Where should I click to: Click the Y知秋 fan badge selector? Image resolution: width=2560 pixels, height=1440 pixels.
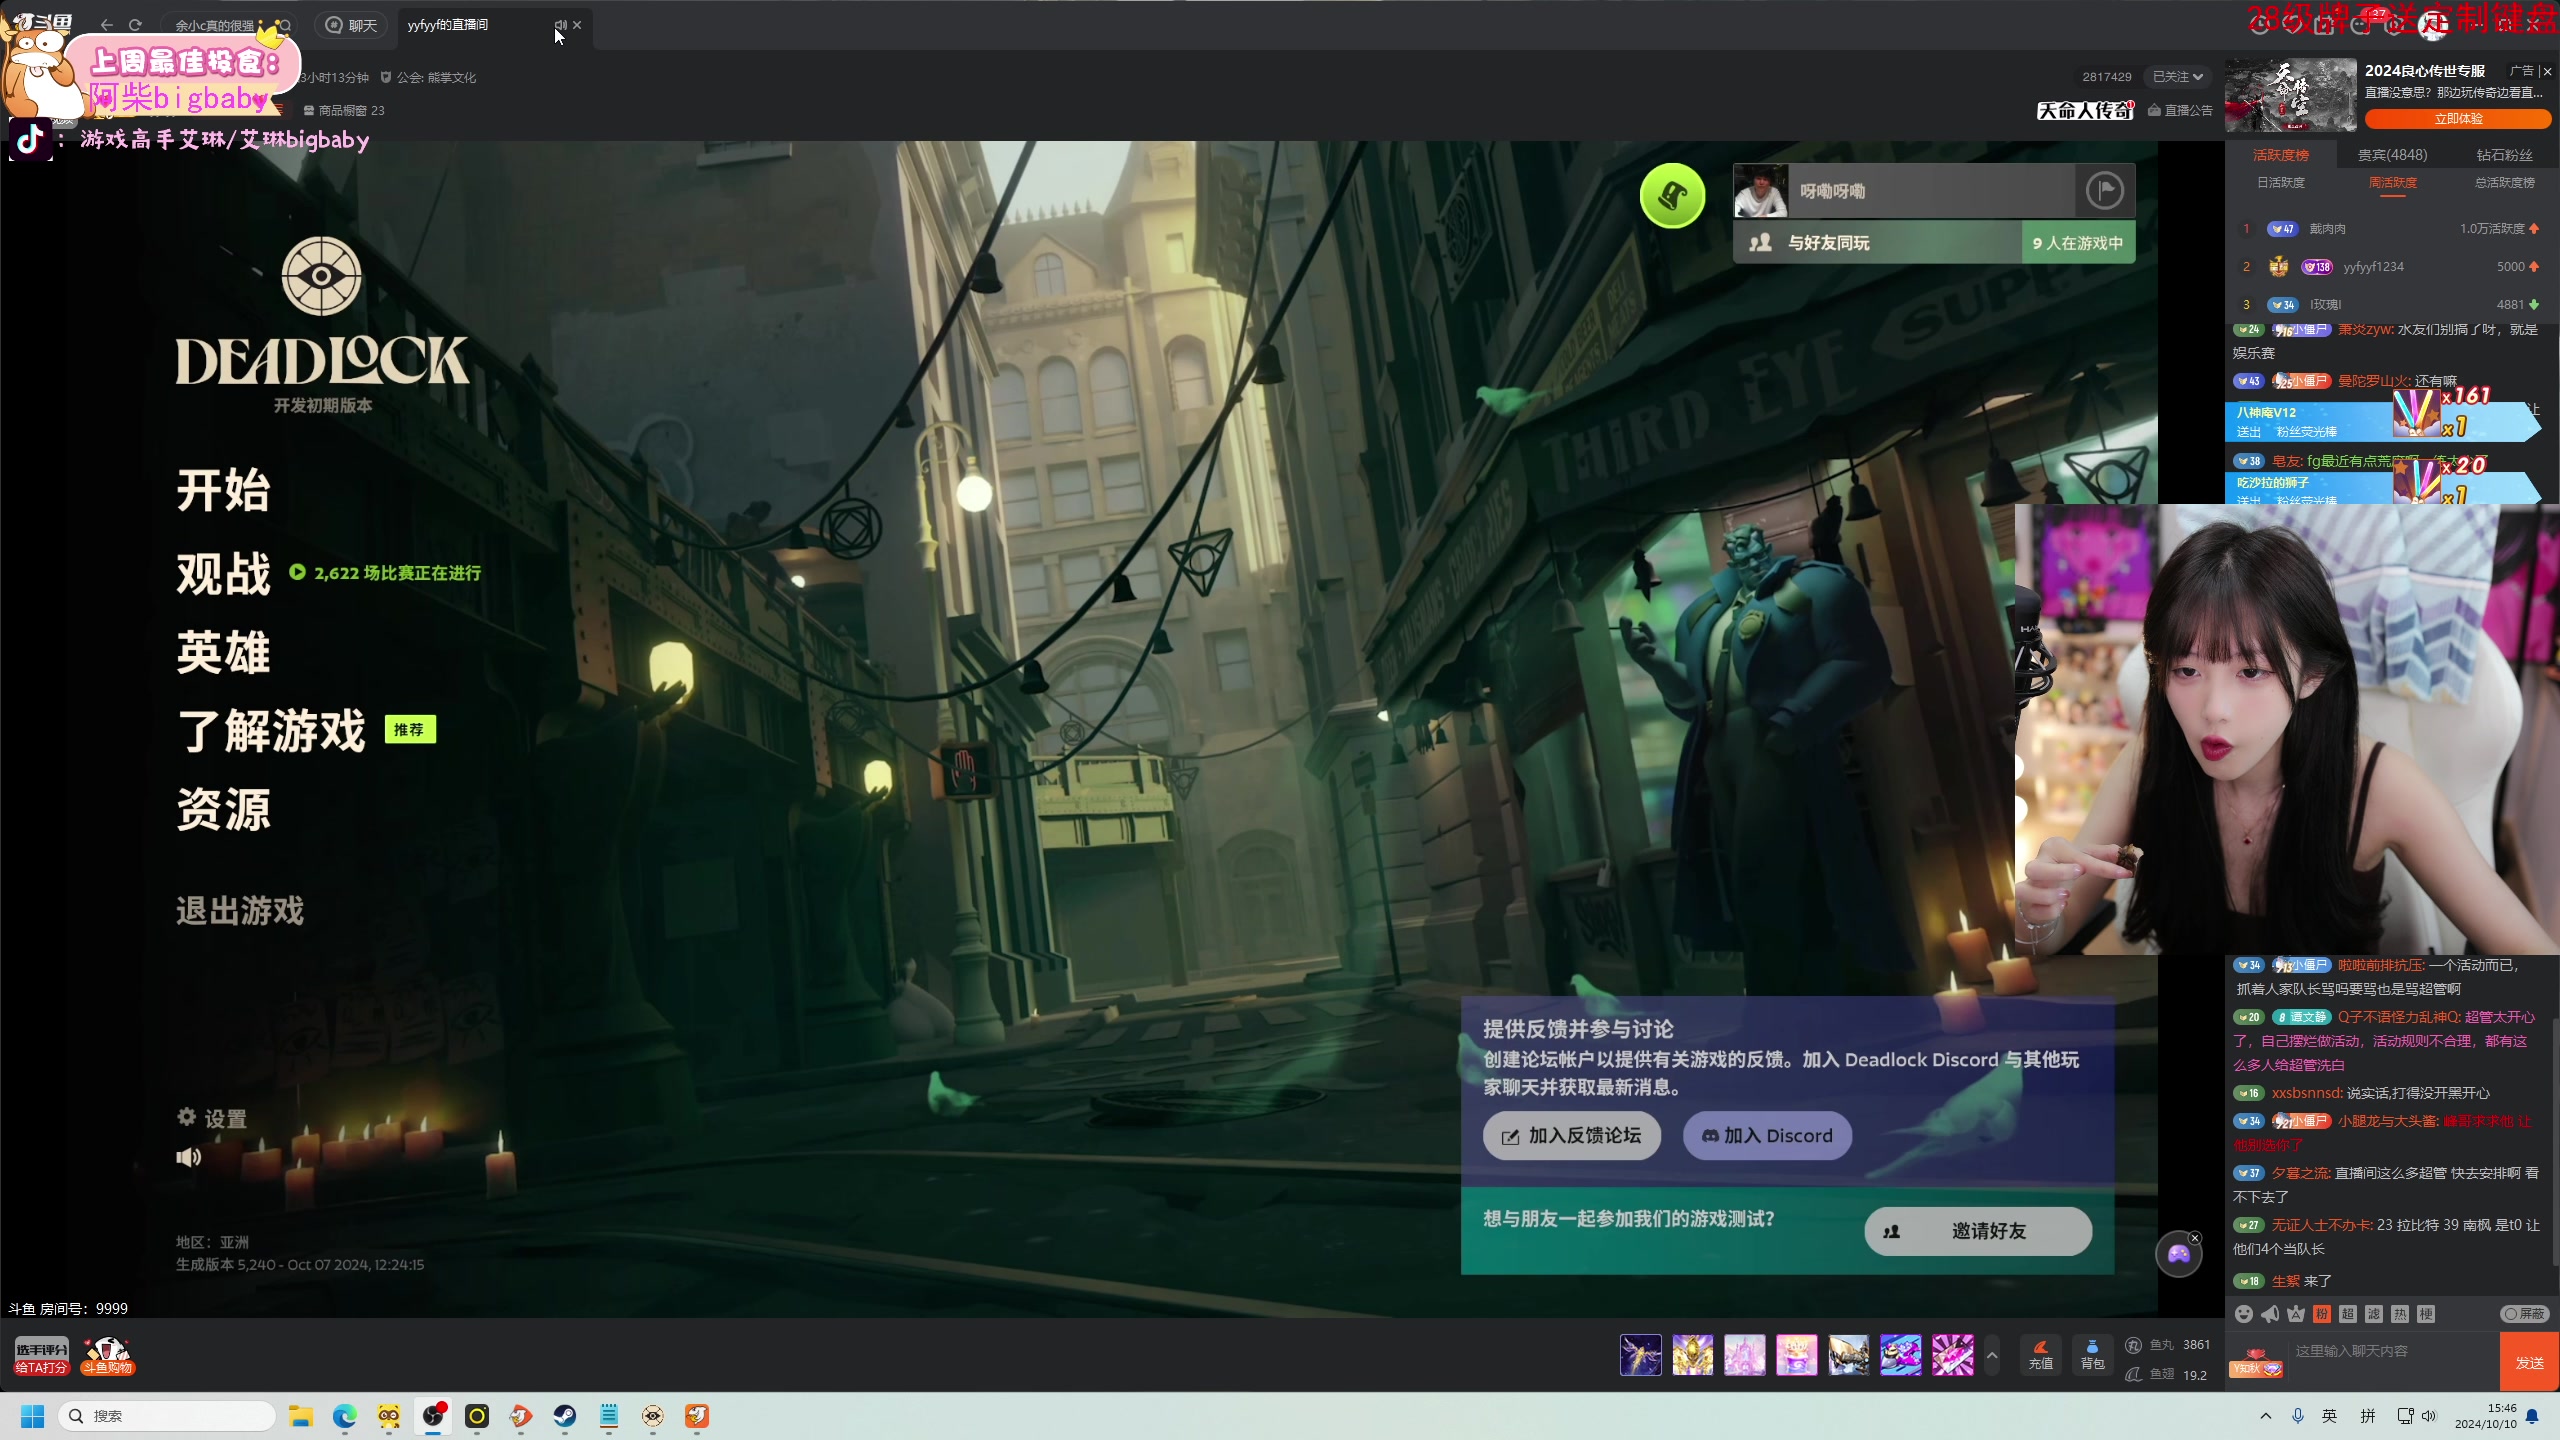2256,1364
